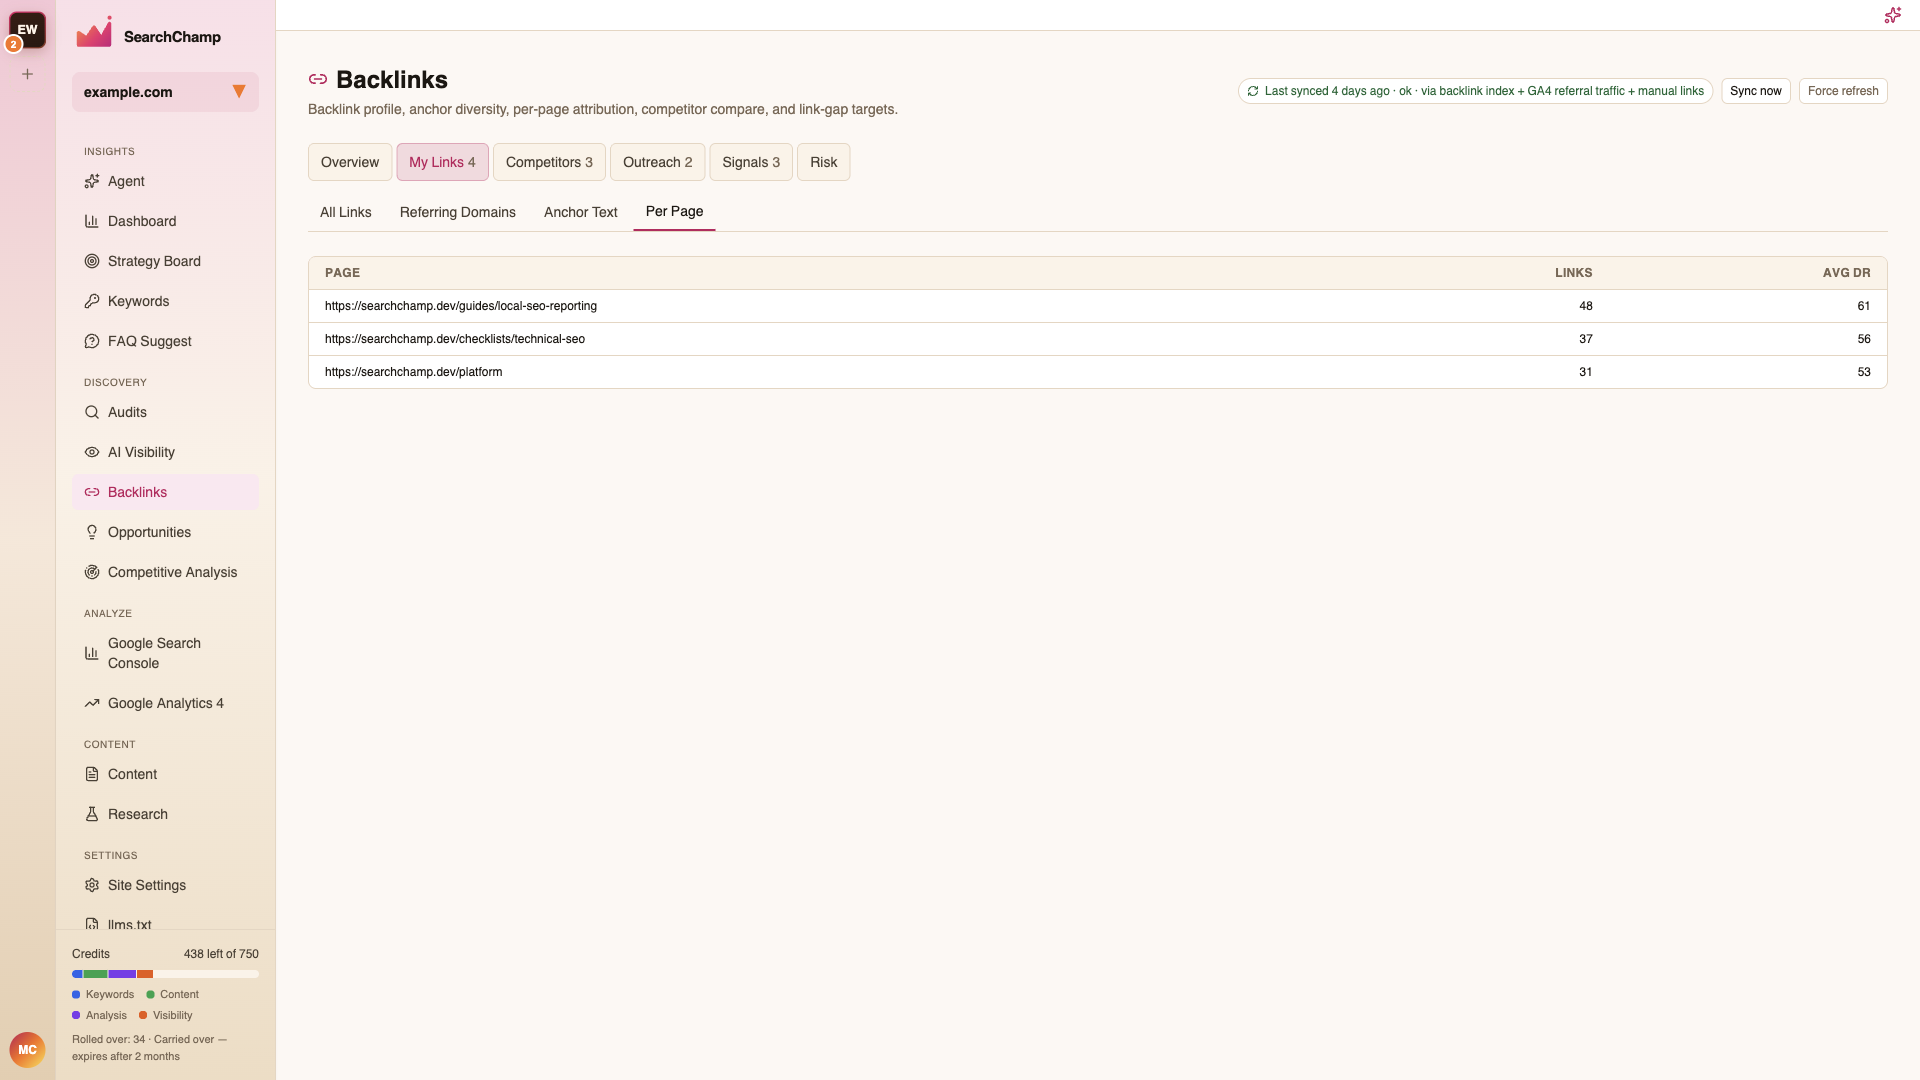The height and width of the screenshot is (1080, 1920).
Task: Click the llms.txt file icon
Action: coord(92,924)
